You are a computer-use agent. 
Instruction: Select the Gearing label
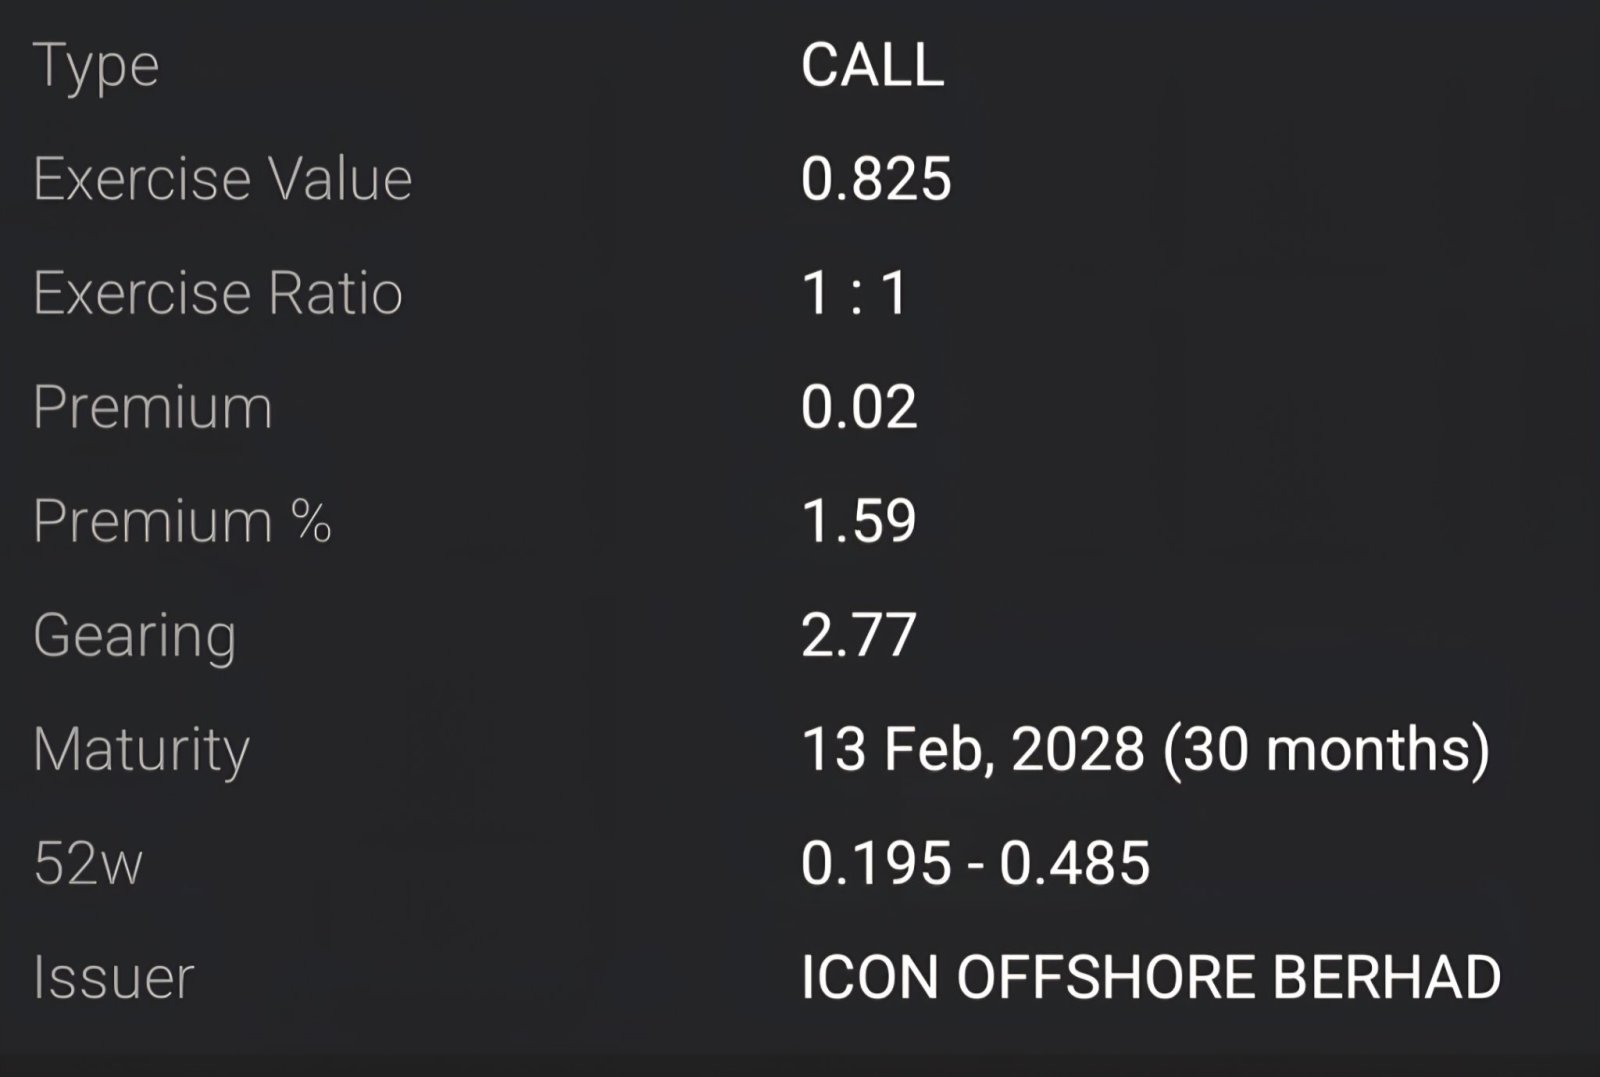click(134, 638)
